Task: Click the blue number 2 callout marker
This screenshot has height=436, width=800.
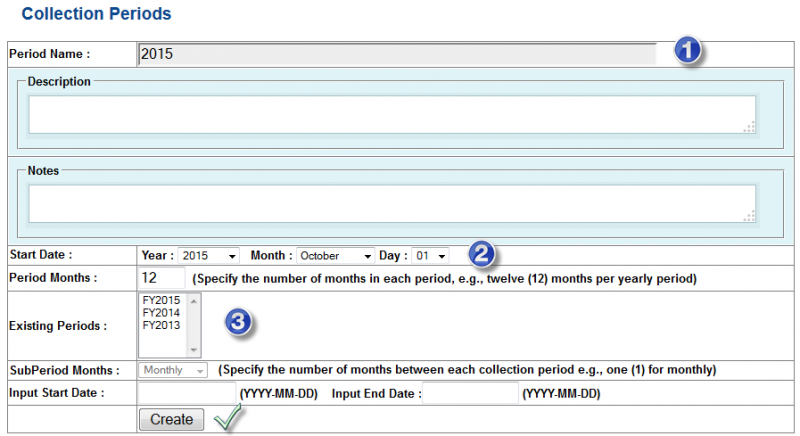Action: point(481,255)
